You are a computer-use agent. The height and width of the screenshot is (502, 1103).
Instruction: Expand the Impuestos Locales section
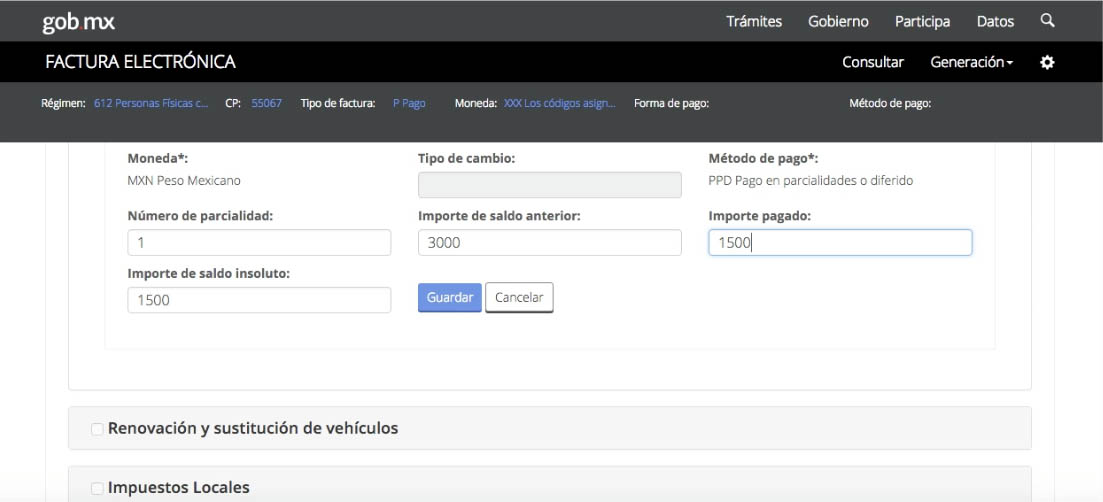[x=178, y=487]
